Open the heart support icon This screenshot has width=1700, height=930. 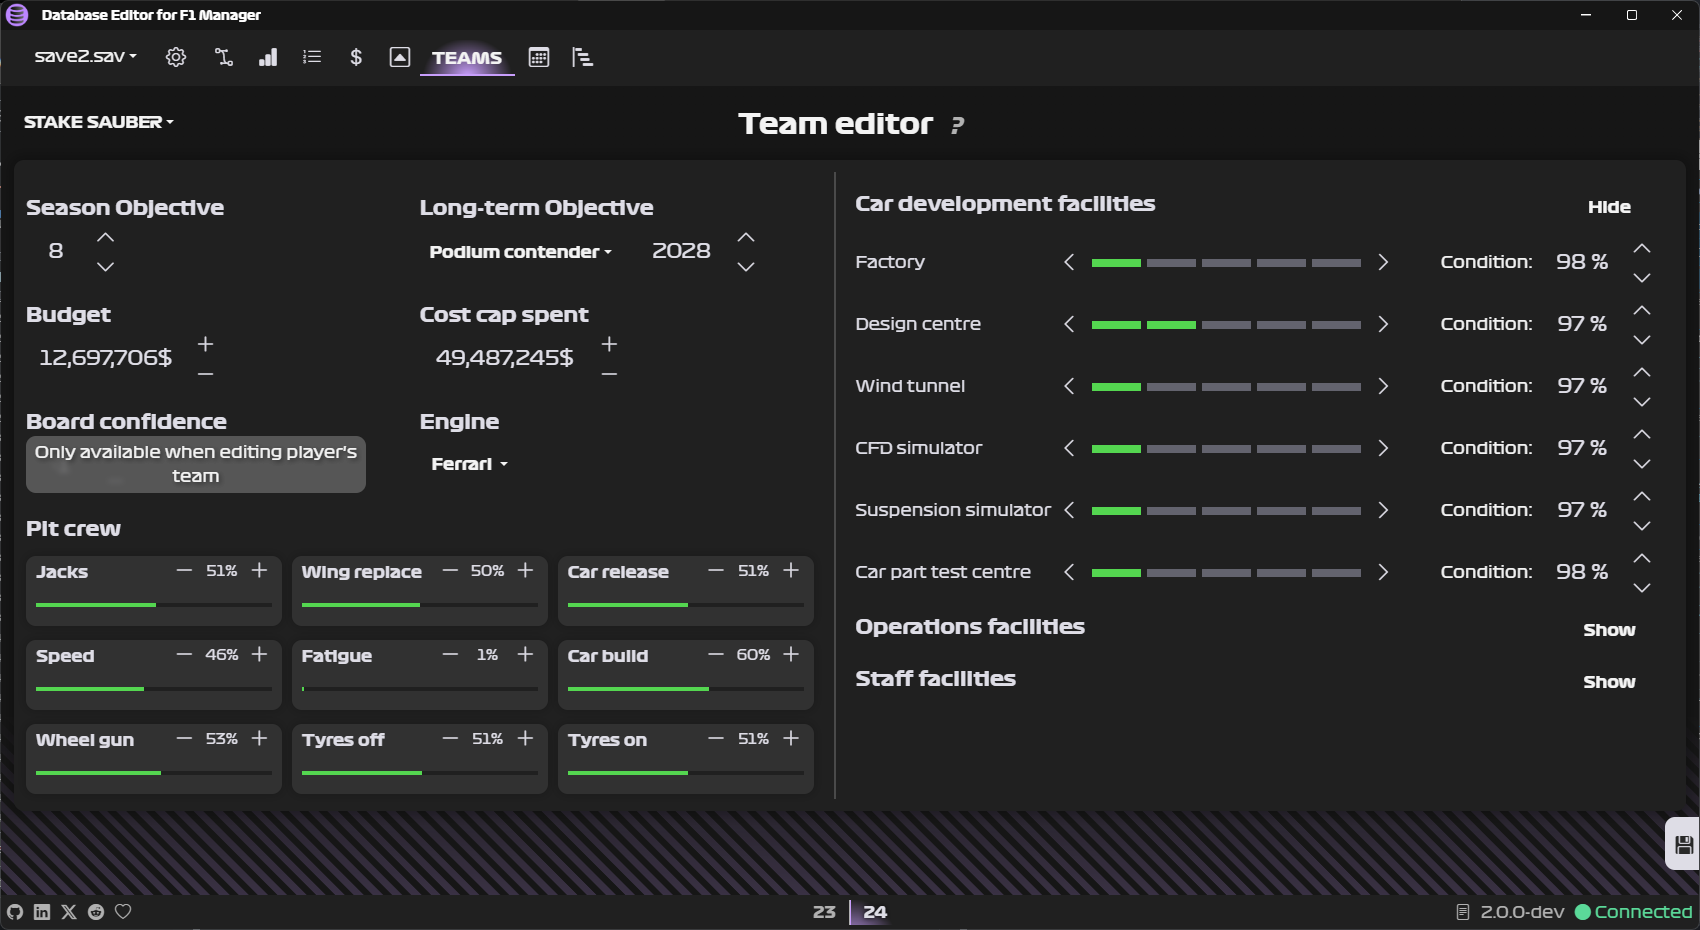[123, 912]
